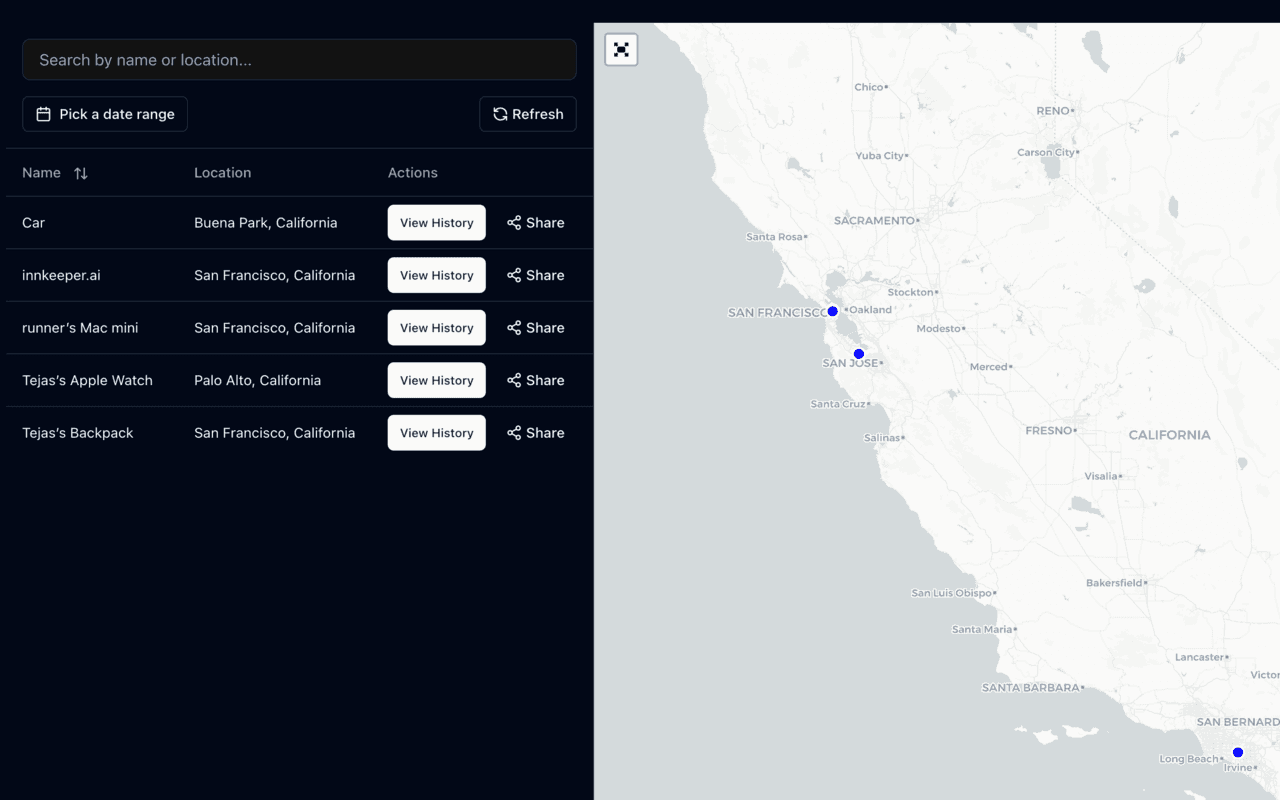This screenshot has height=800, width=1280.
Task: Select the blue marker near San Jose
Action: click(x=858, y=353)
